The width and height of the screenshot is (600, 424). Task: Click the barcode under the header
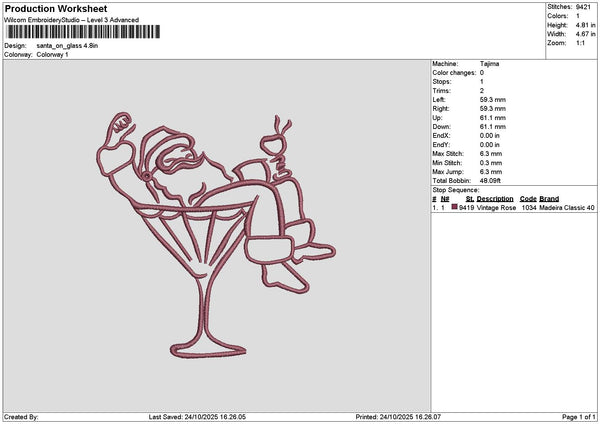[x=83, y=32]
